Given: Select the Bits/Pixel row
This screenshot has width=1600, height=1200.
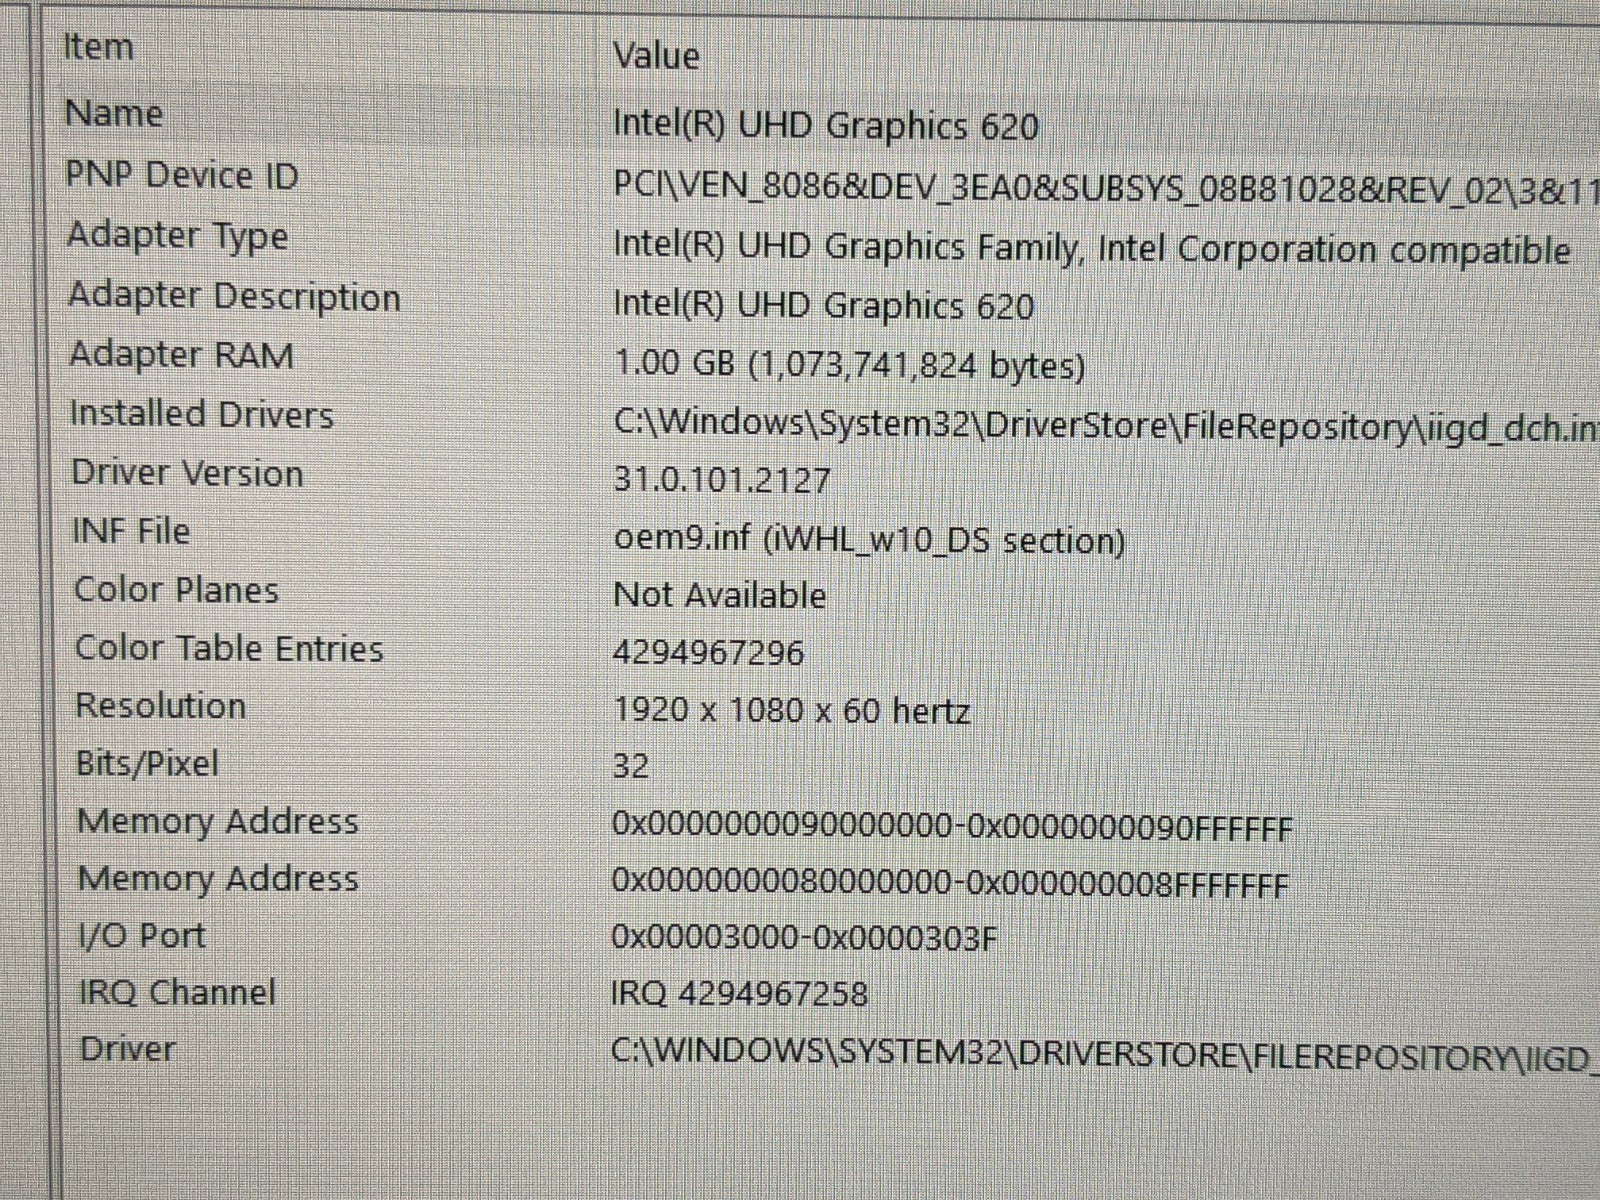Looking at the screenshot, I should click(146, 764).
